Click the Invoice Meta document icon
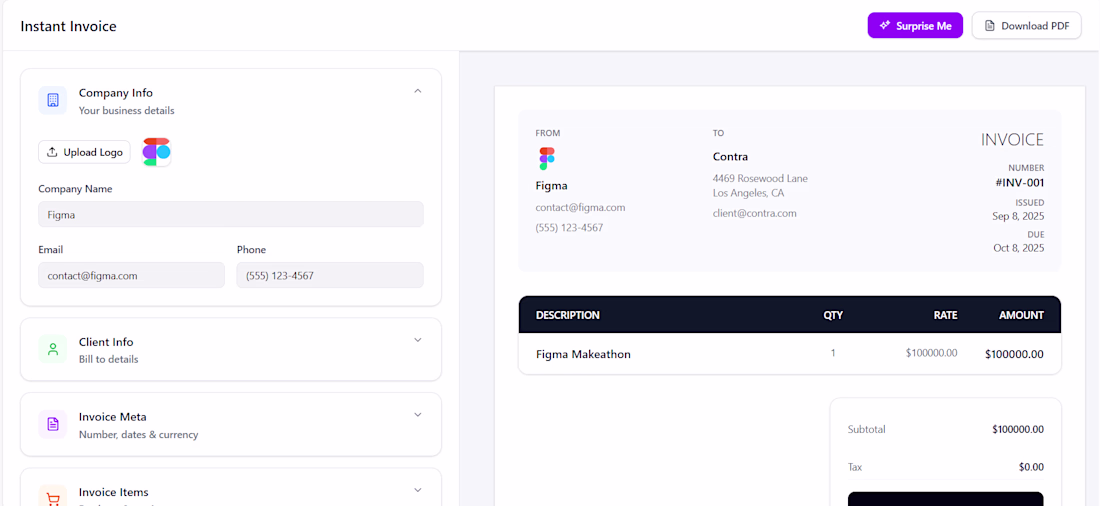 point(53,424)
